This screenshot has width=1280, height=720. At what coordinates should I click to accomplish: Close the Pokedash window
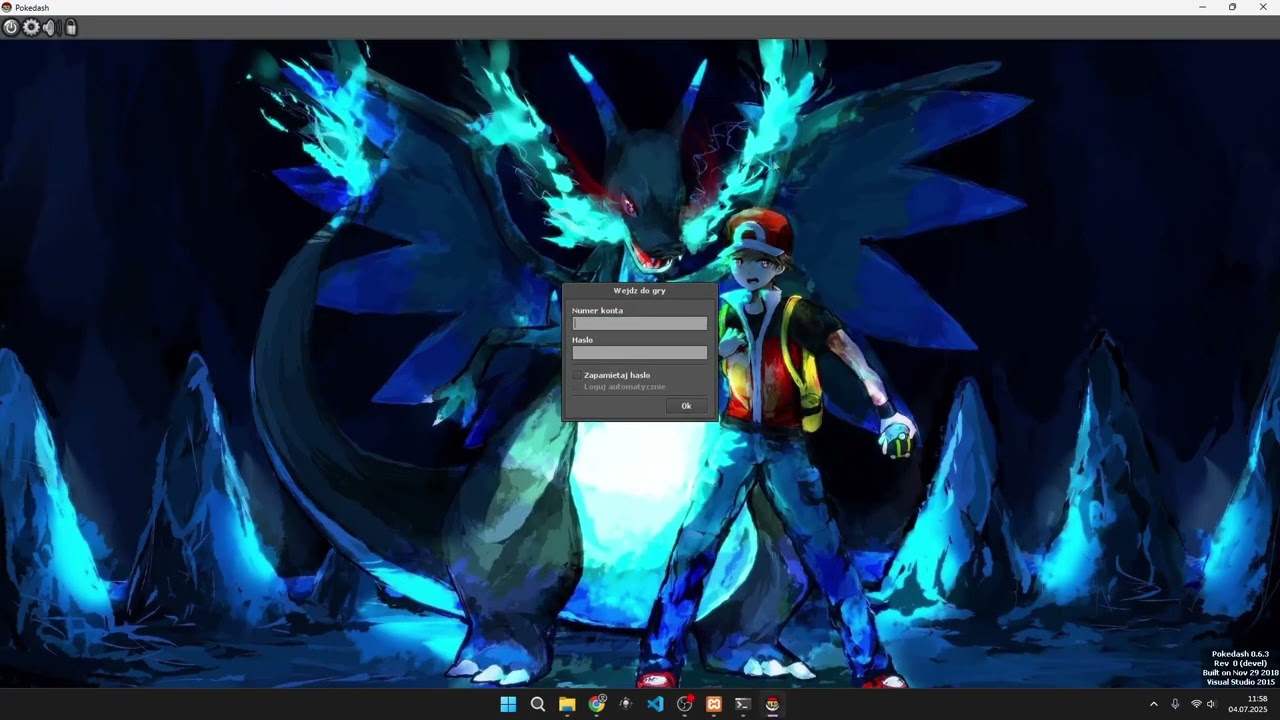click(1262, 7)
